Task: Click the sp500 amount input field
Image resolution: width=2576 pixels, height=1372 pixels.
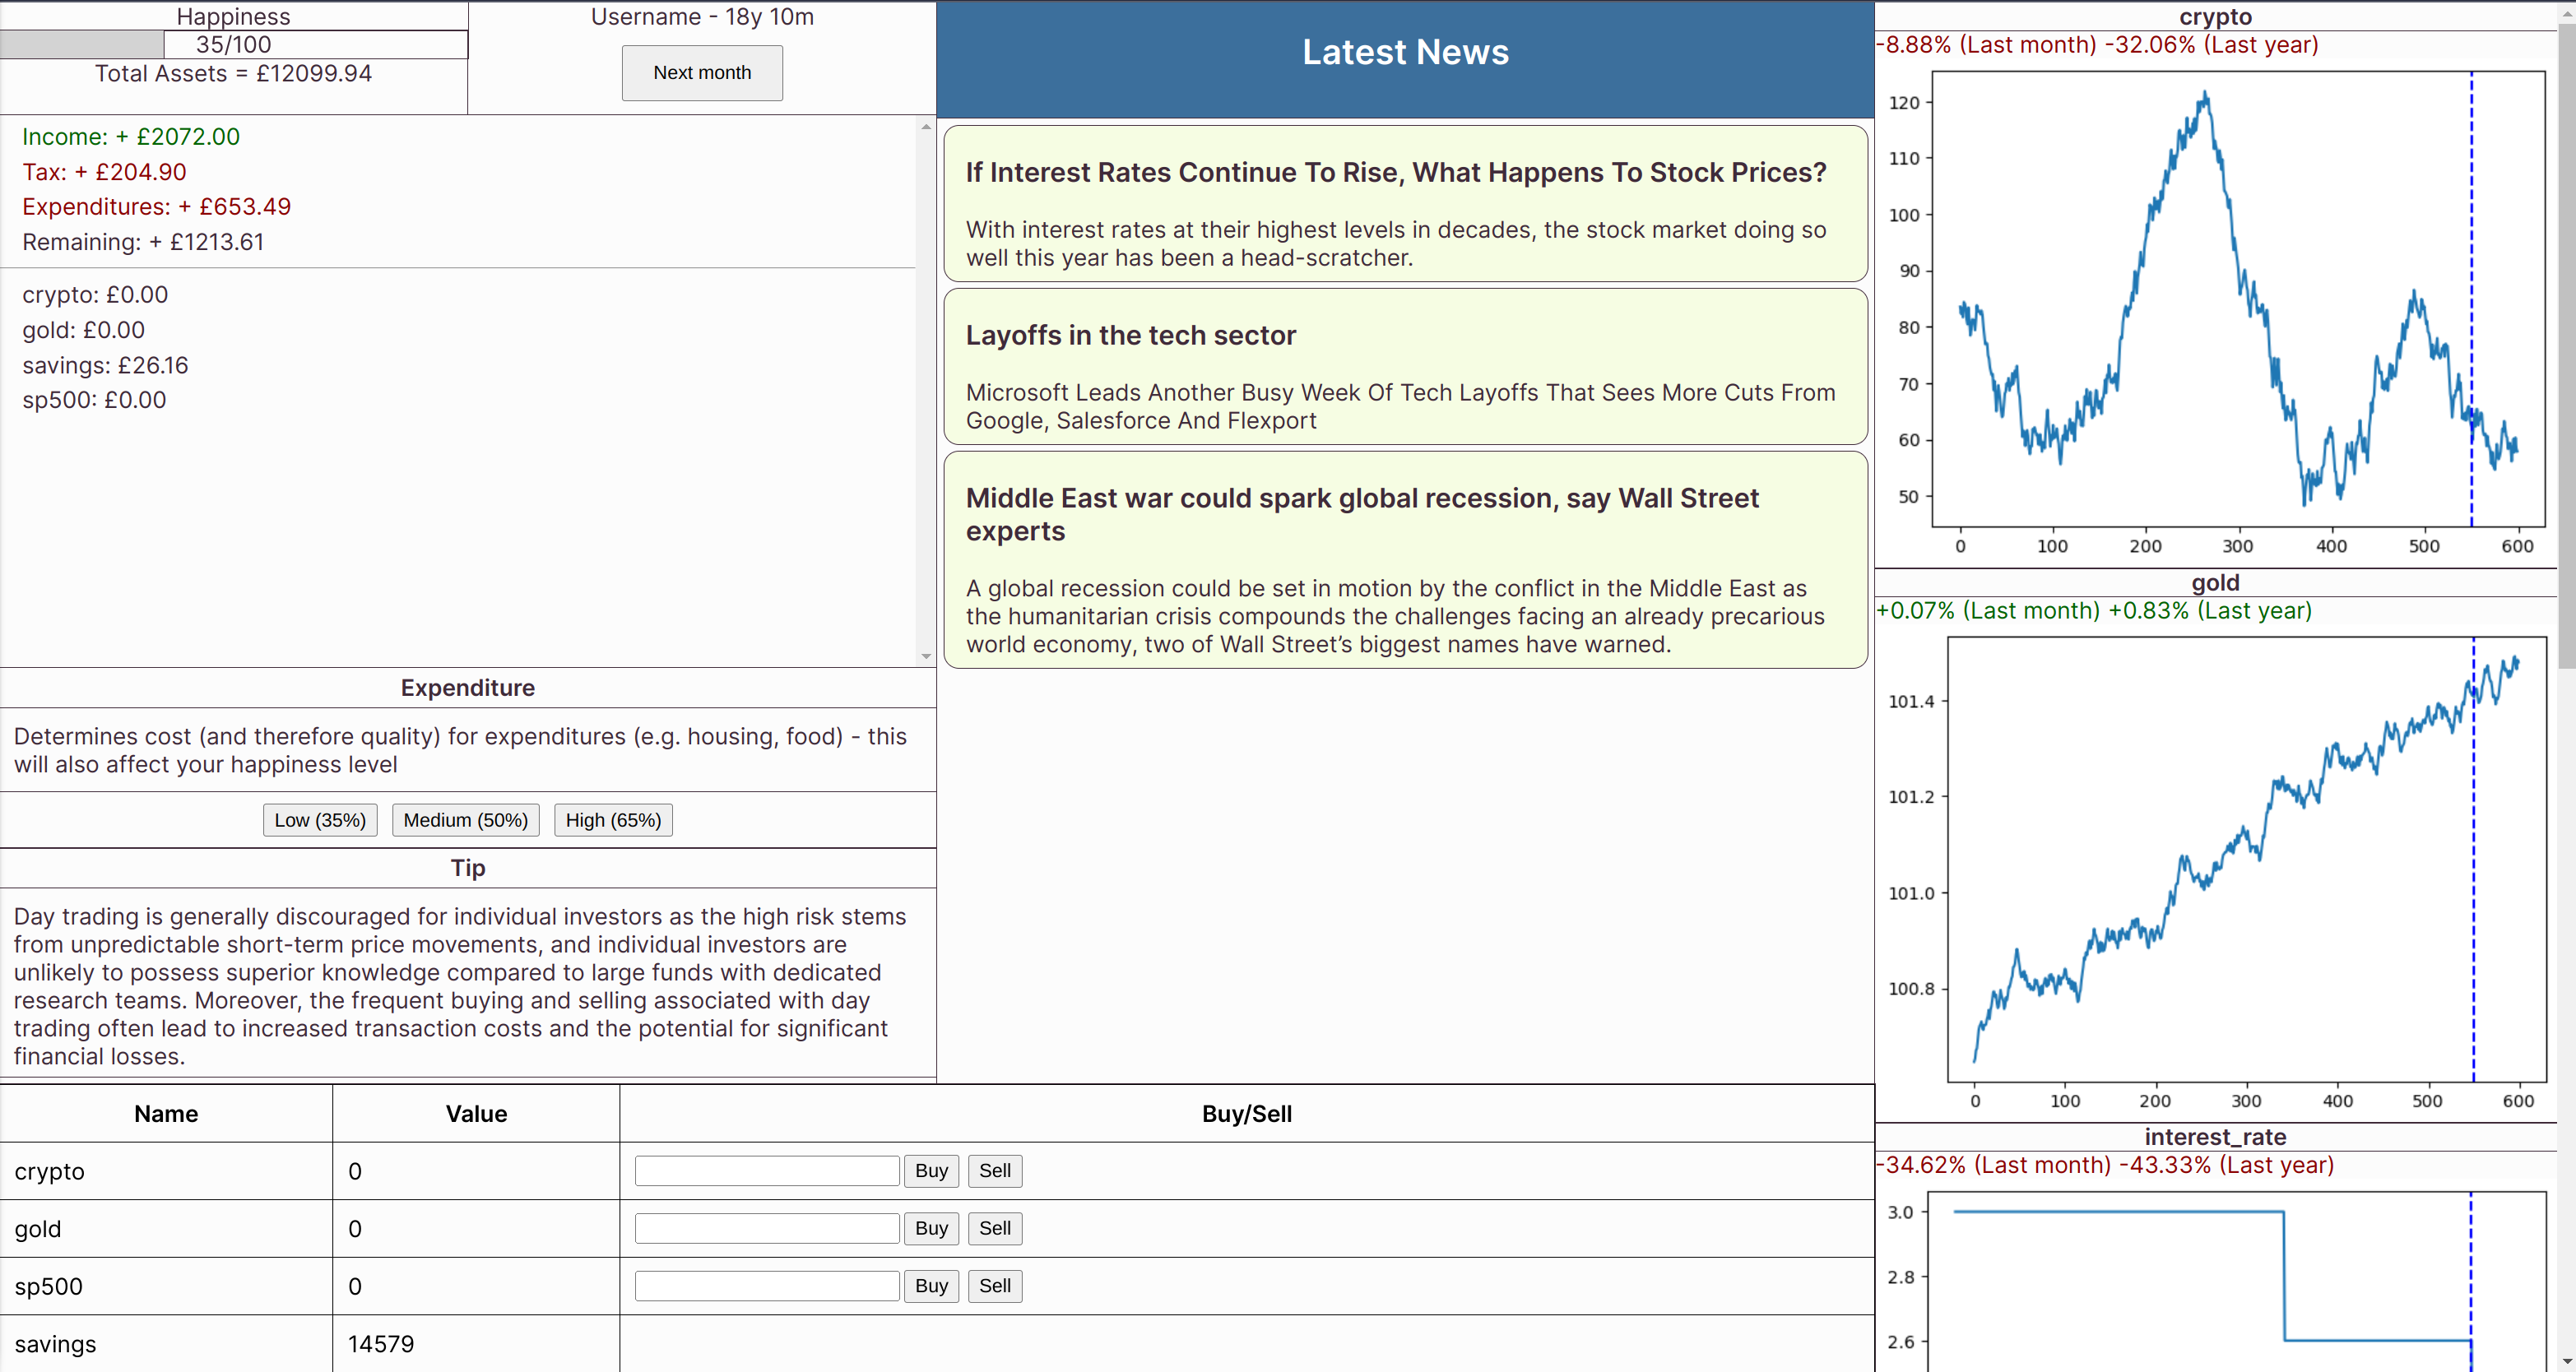Action: (767, 1286)
